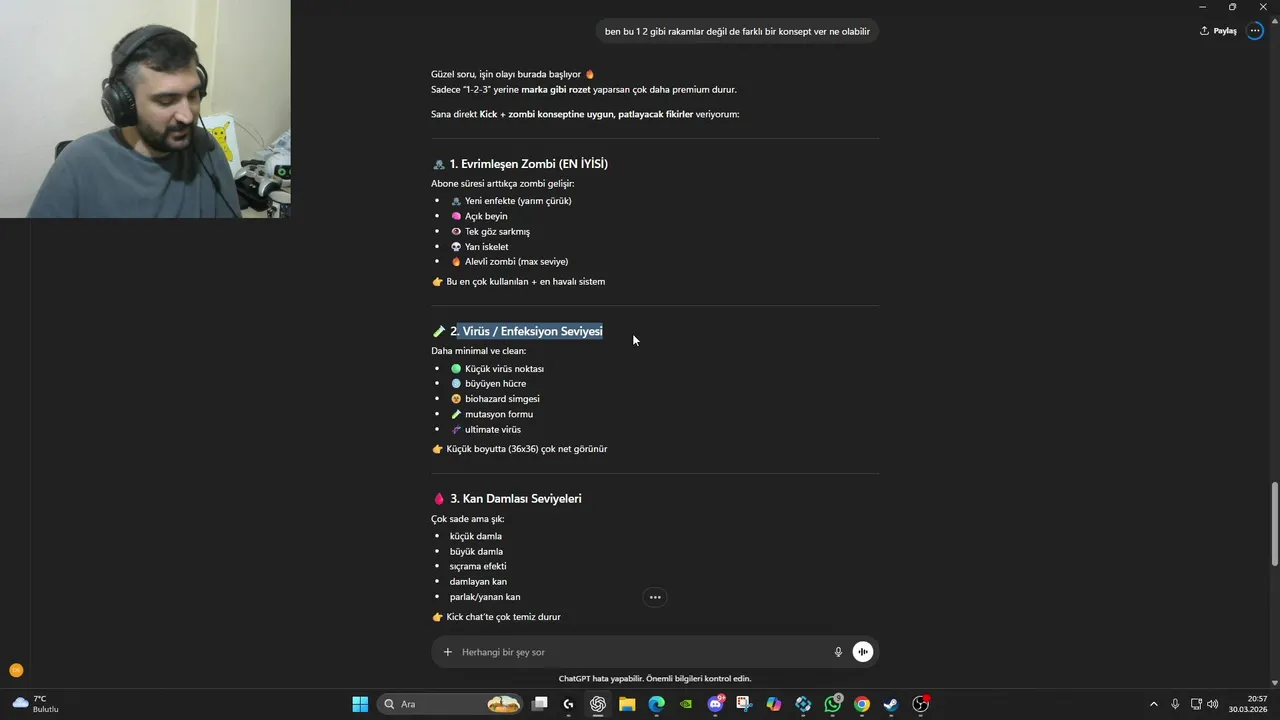Click the 'mutasyon formu' list item
Viewport: 1280px width, 720px height.
coord(499,414)
